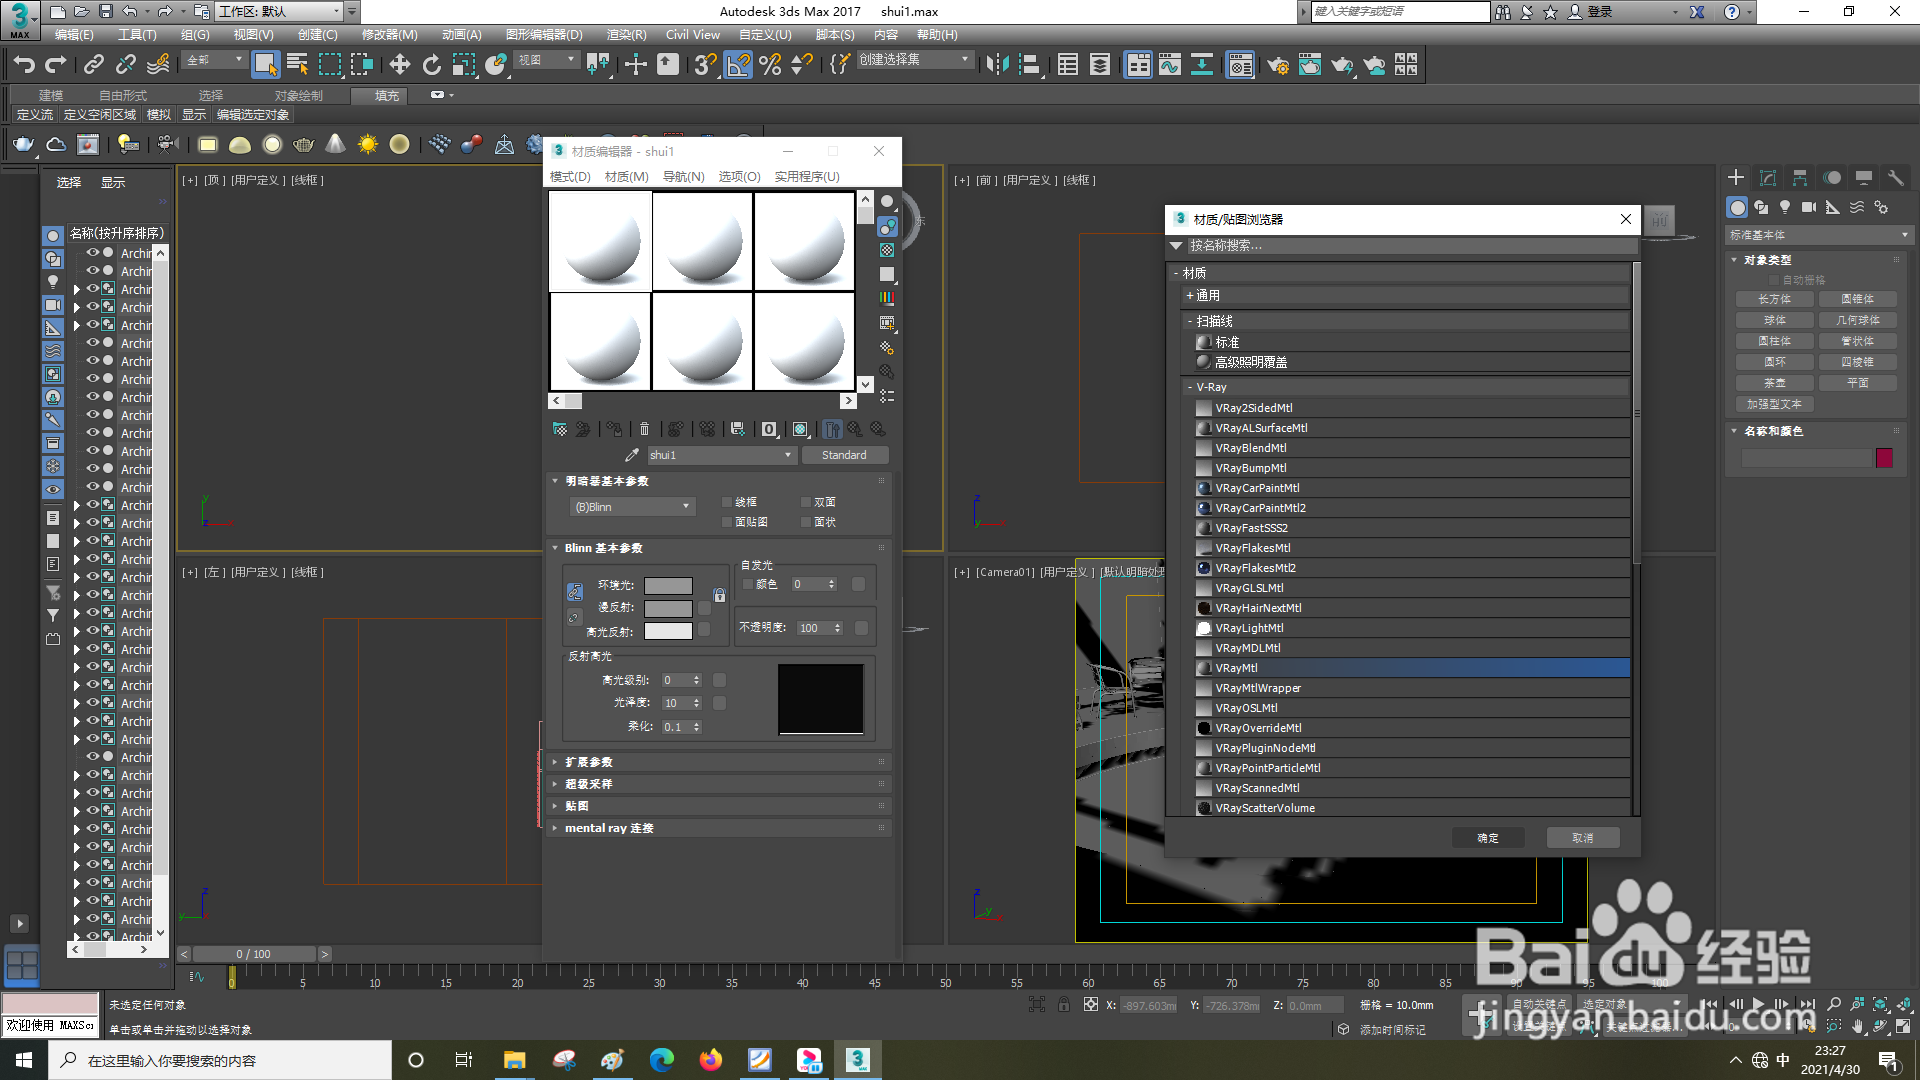This screenshot has width=1920, height=1082.
Task: Click the eyedropper pick material icon
Action: 632,456
